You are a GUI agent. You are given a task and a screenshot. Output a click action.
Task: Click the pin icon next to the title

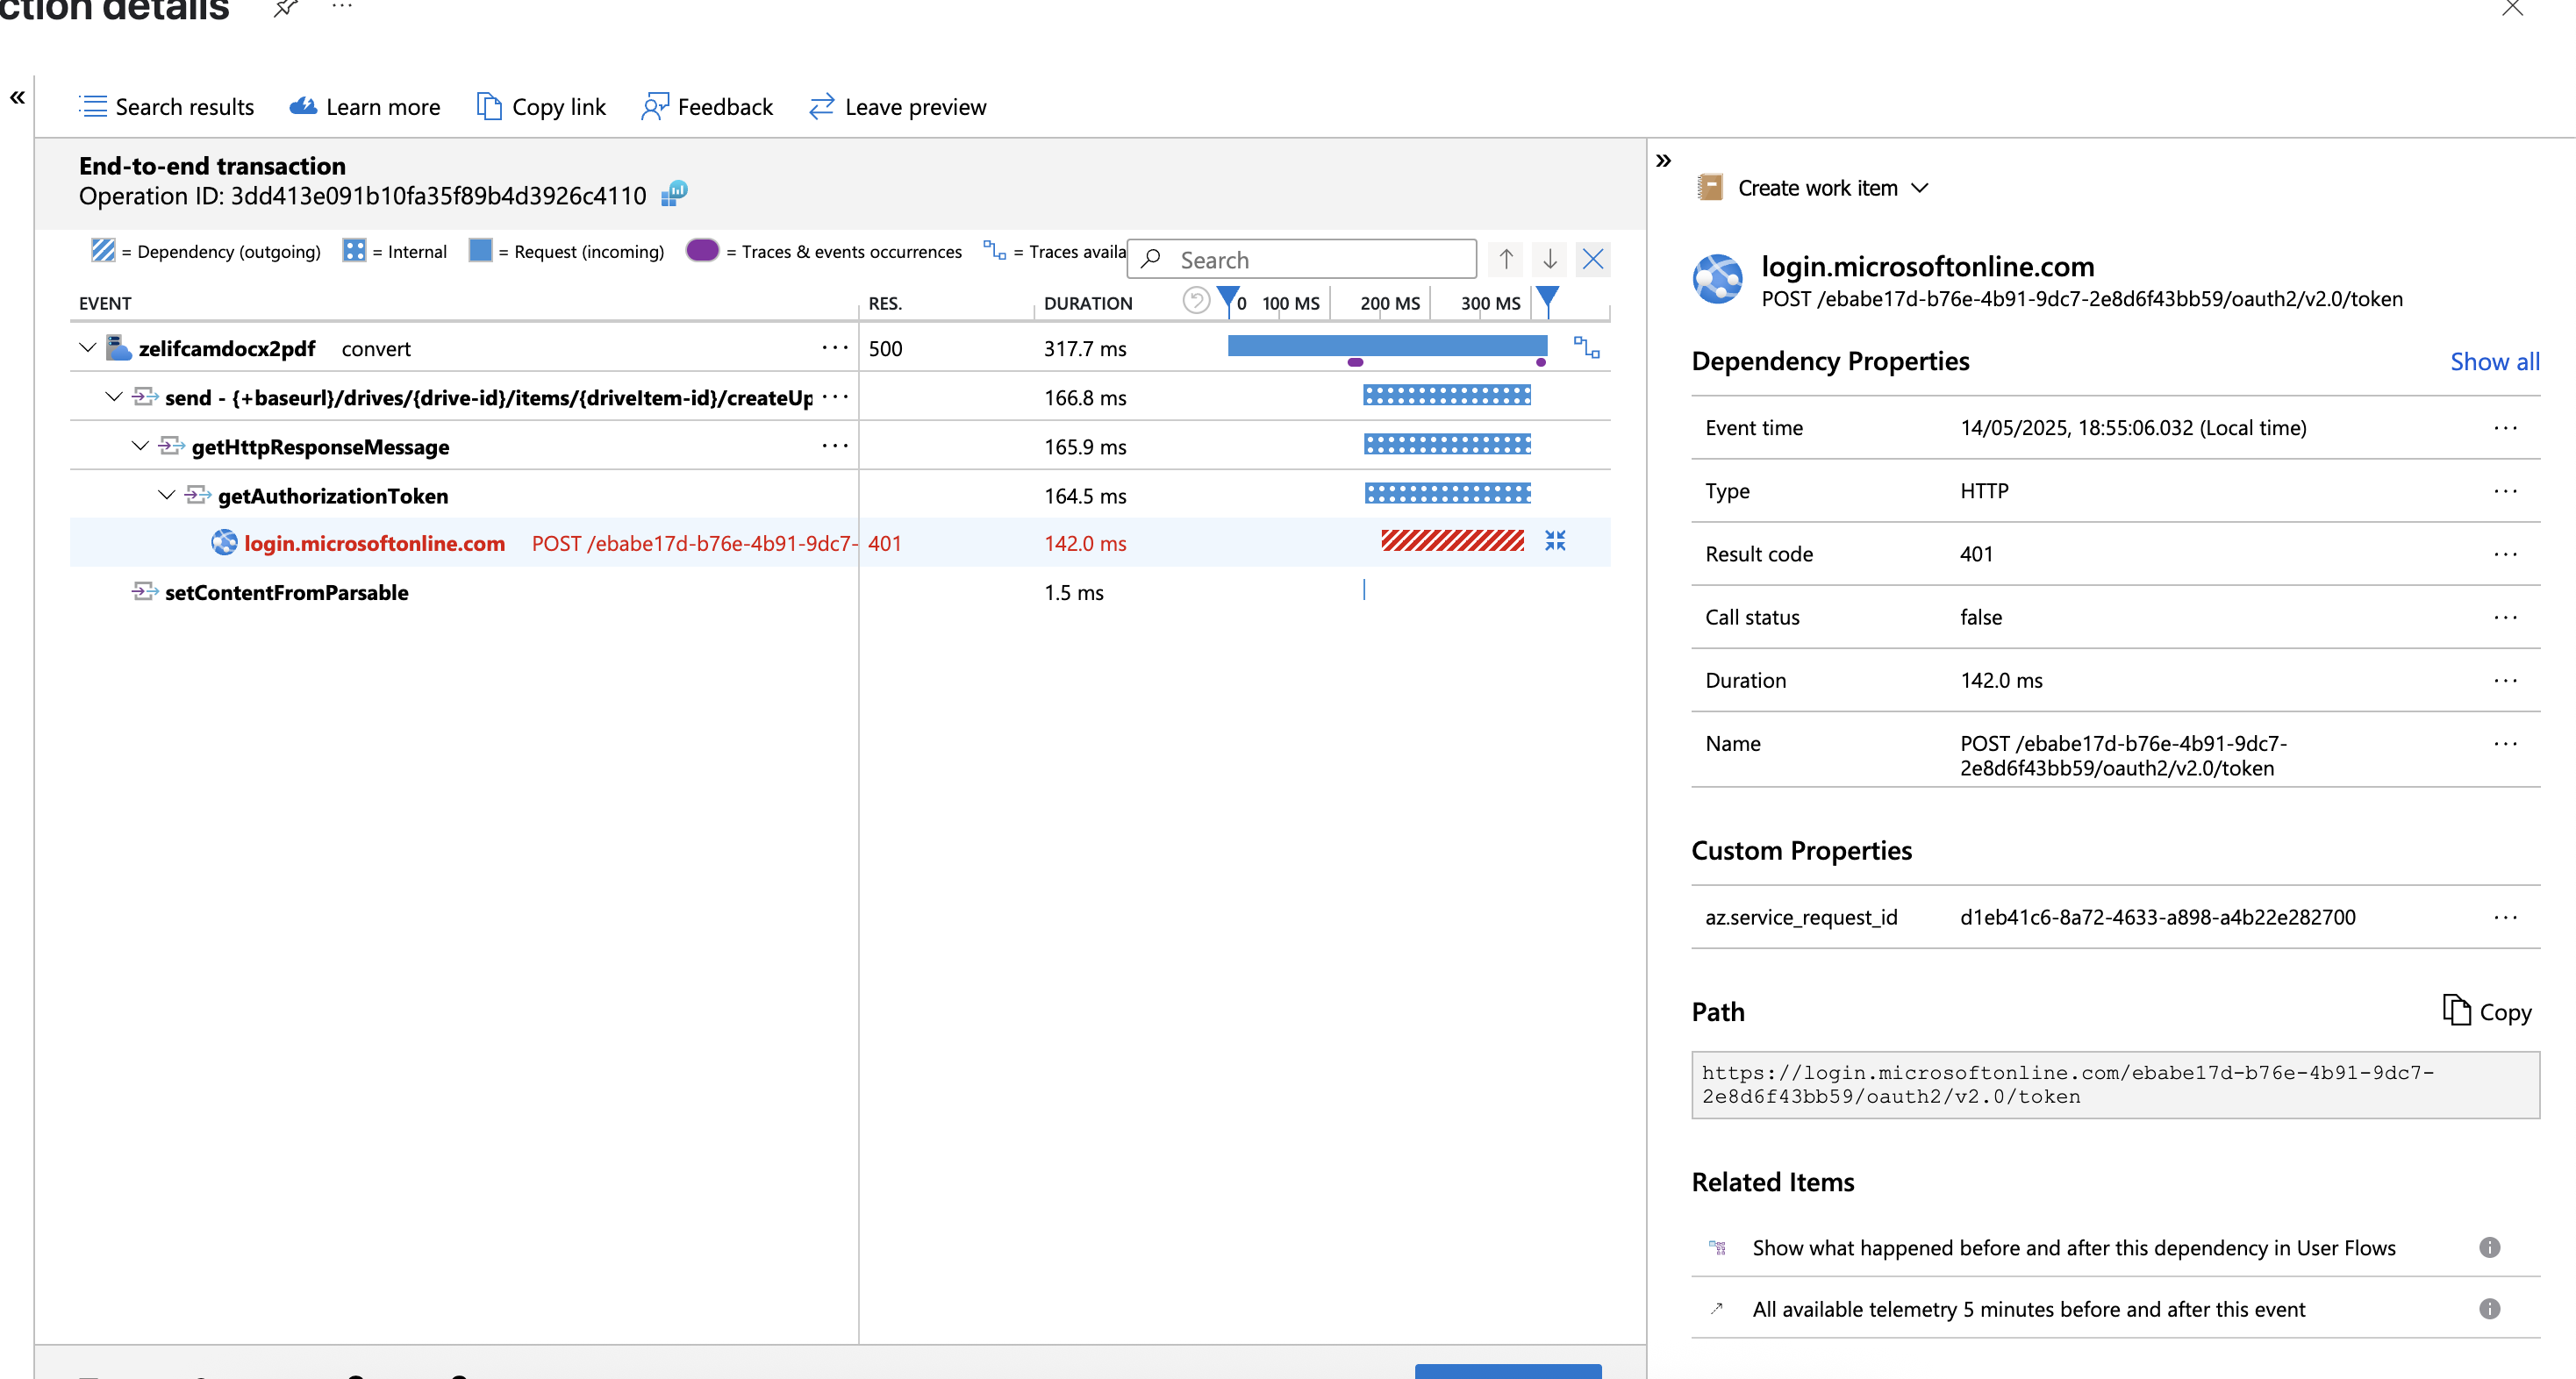[x=285, y=9]
